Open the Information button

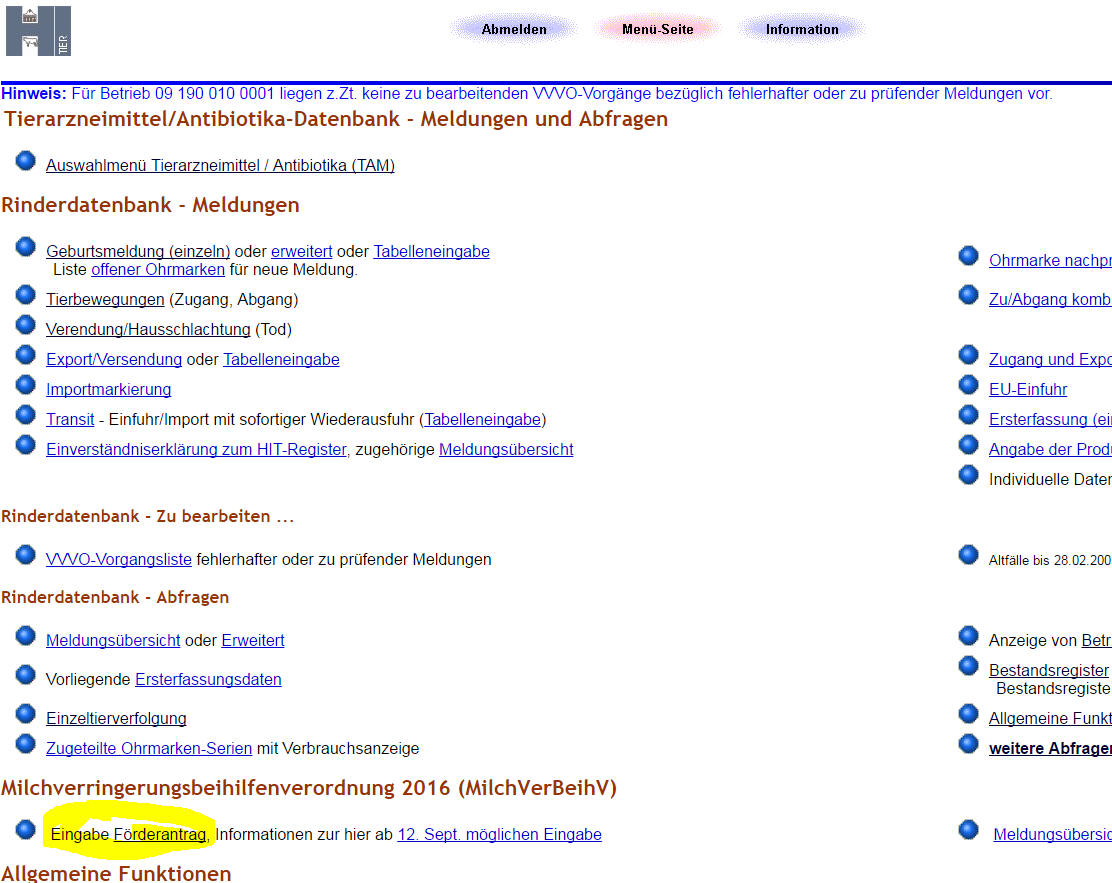point(802,29)
